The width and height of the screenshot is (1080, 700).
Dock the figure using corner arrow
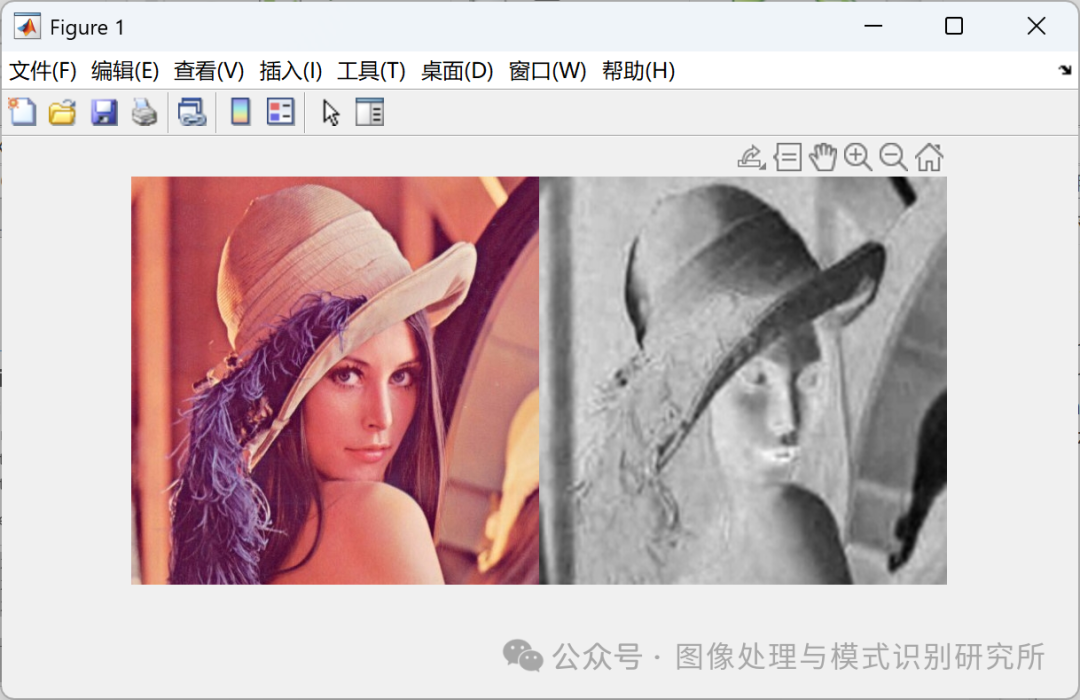[1065, 70]
